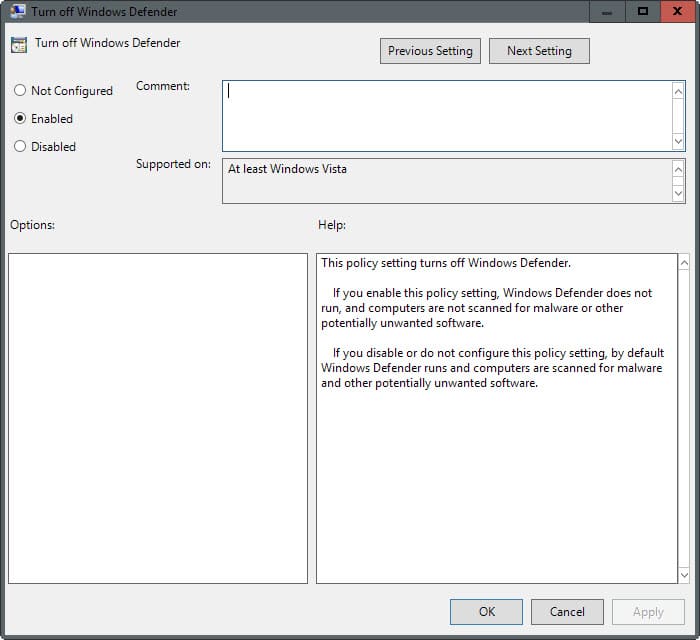Click Comment box scroll up arrow

678,92
